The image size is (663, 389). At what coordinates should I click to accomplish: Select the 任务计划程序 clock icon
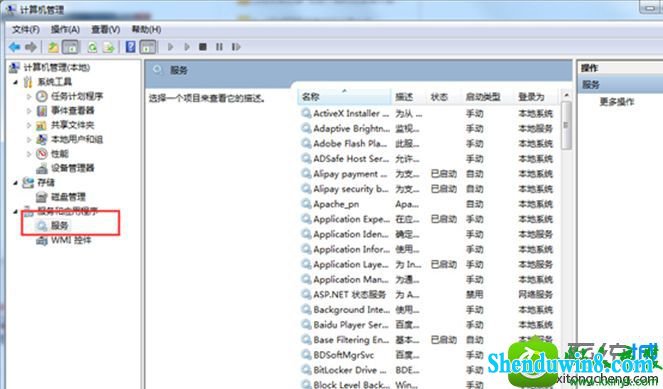pos(41,96)
